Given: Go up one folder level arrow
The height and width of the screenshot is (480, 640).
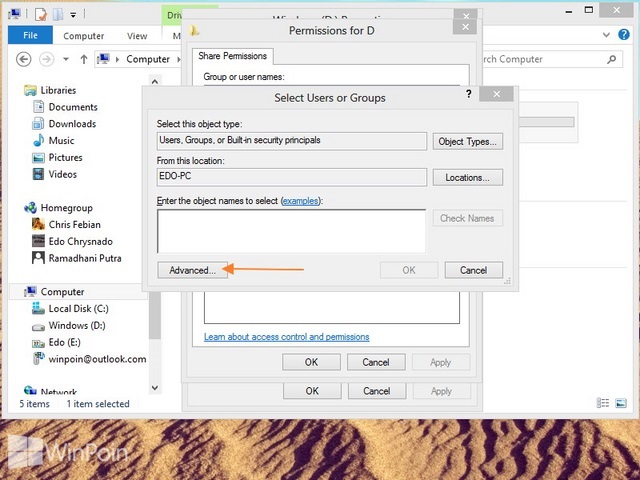Looking at the screenshot, I should click(x=84, y=60).
